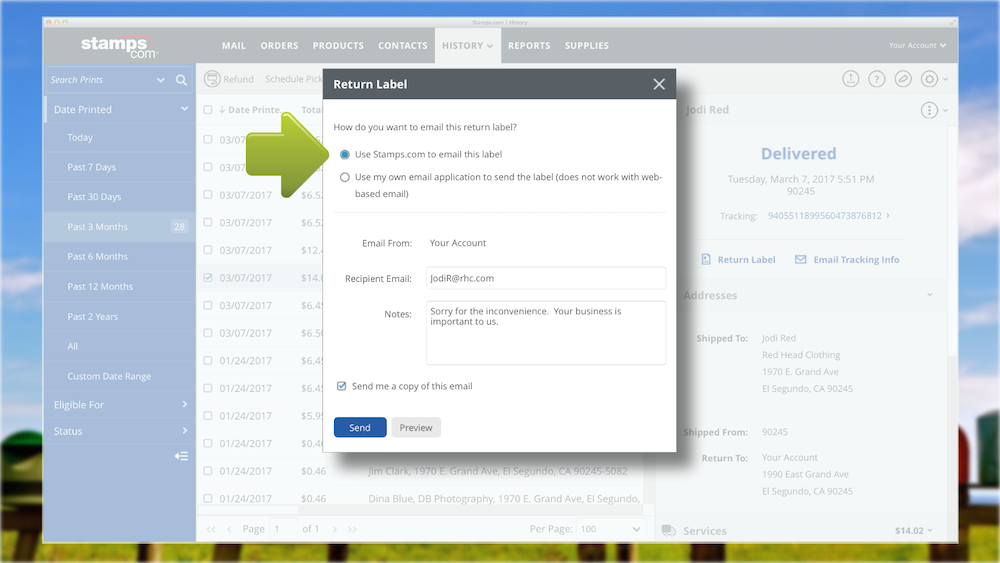Click the Email Tracking Info envelope icon
Screen dimensions: 1000x563
coord(800,260)
